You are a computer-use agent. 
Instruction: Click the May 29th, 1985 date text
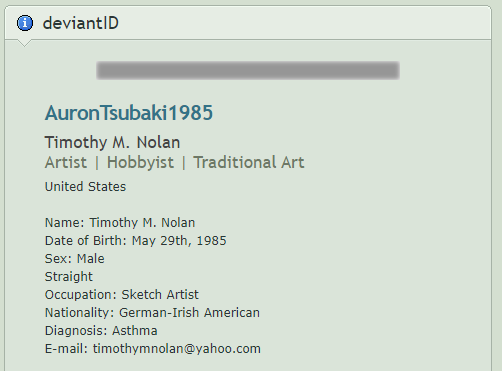pos(179,241)
